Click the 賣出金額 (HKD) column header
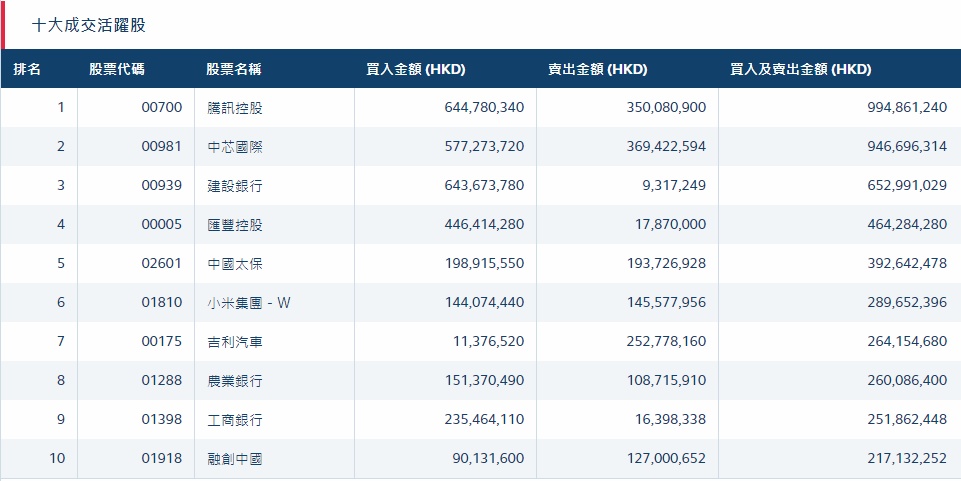Screen dimensions: 961x481 pos(597,70)
